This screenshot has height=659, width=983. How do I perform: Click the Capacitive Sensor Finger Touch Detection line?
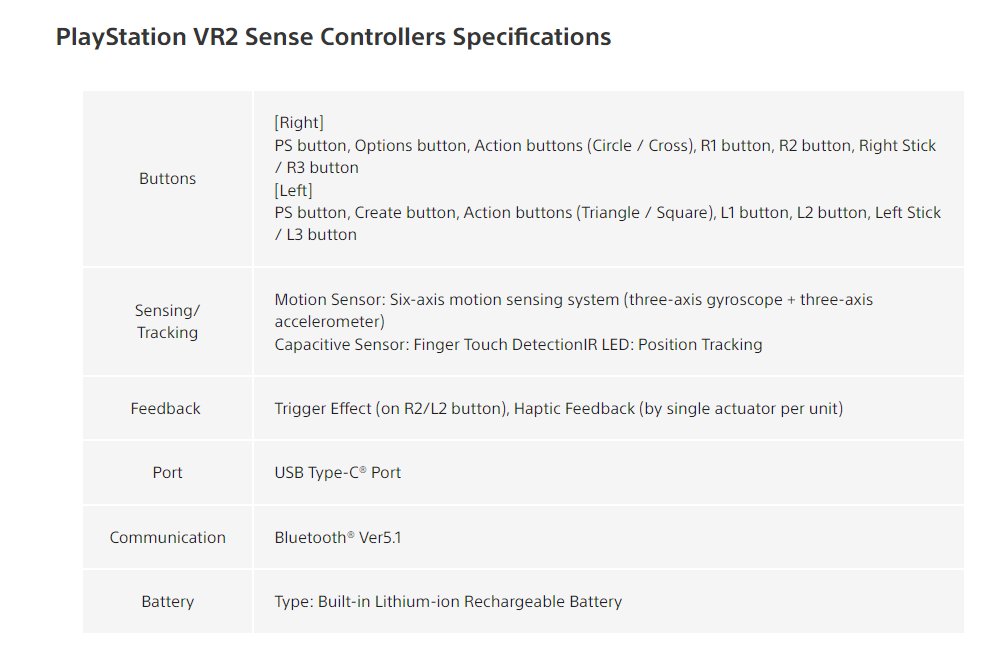click(x=518, y=345)
